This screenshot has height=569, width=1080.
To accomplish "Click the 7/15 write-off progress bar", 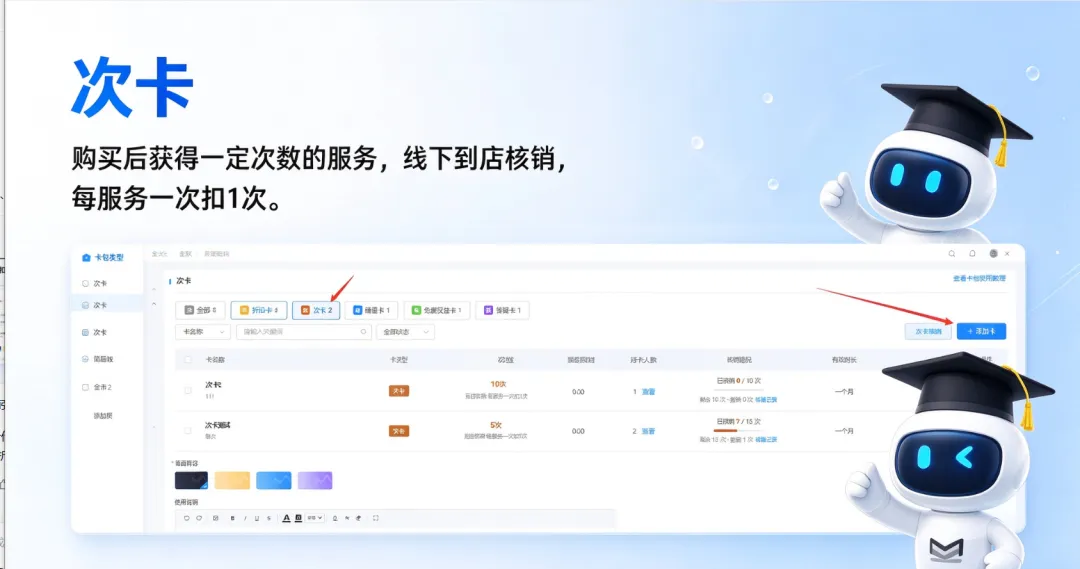I will 738,431.
